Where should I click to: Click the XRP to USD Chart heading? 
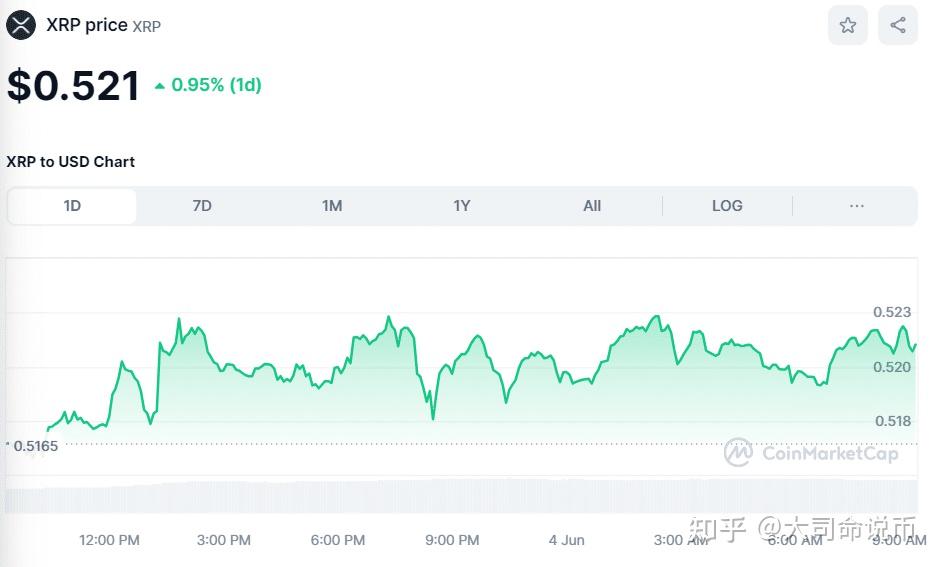[x=70, y=162]
